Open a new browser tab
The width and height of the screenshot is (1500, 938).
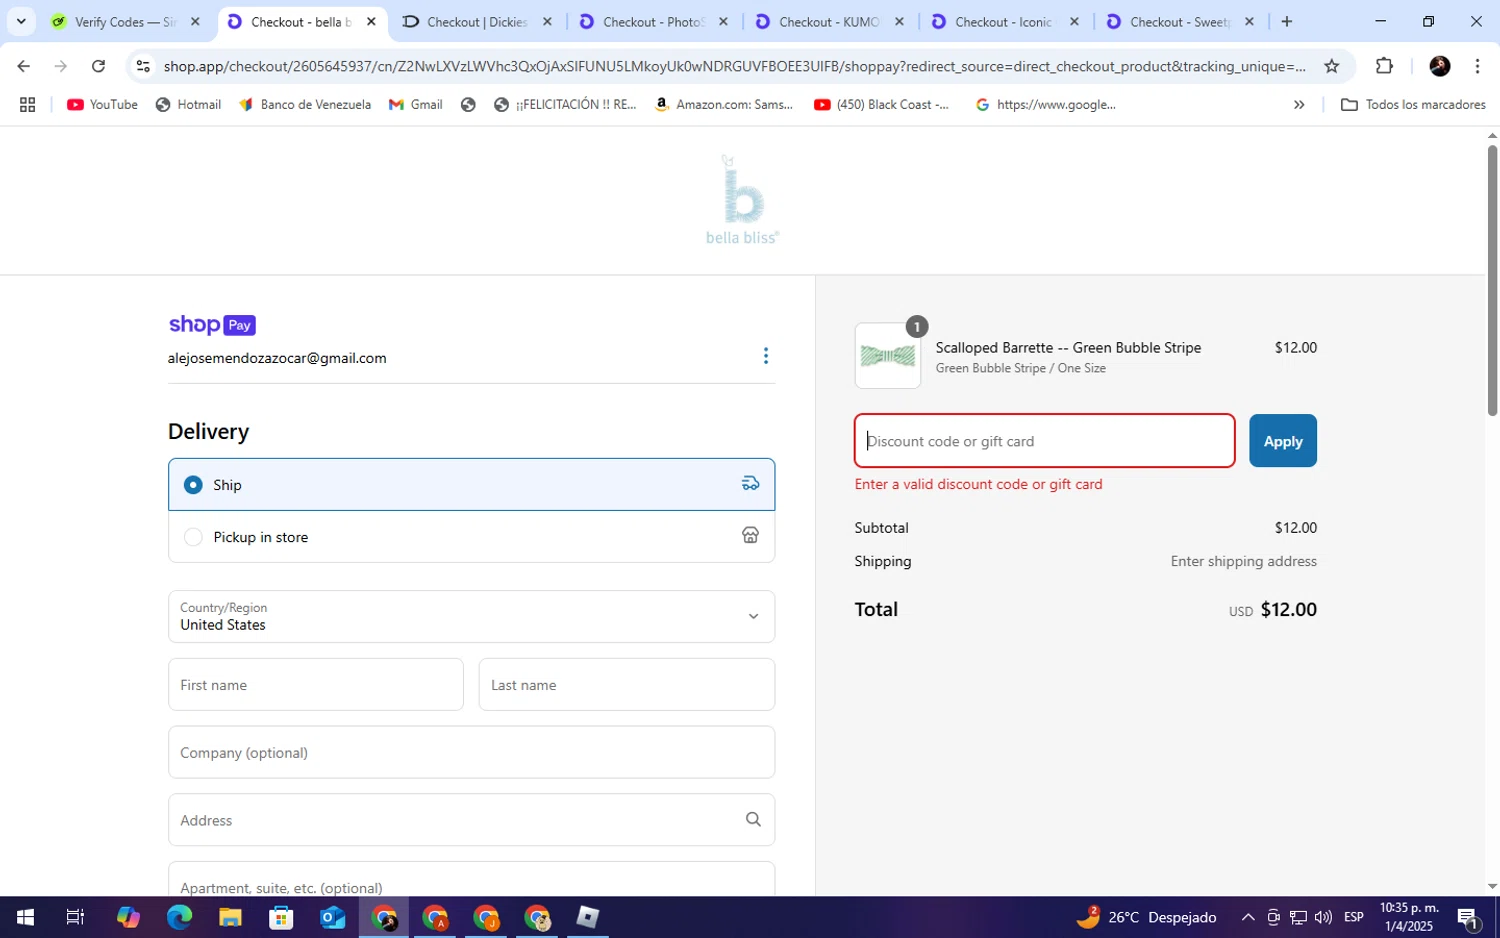pyautogui.click(x=1287, y=21)
